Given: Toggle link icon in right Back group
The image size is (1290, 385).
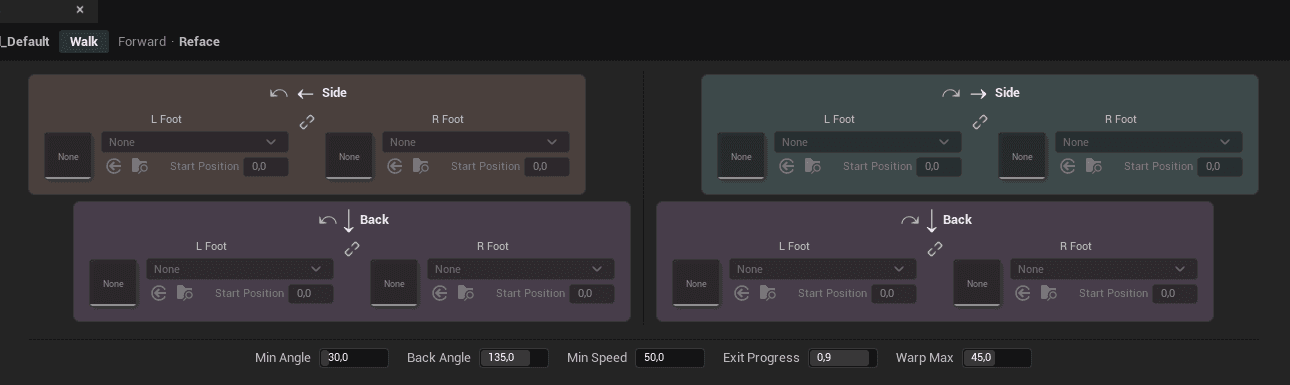Looking at the screenshot, I should 935,249.
